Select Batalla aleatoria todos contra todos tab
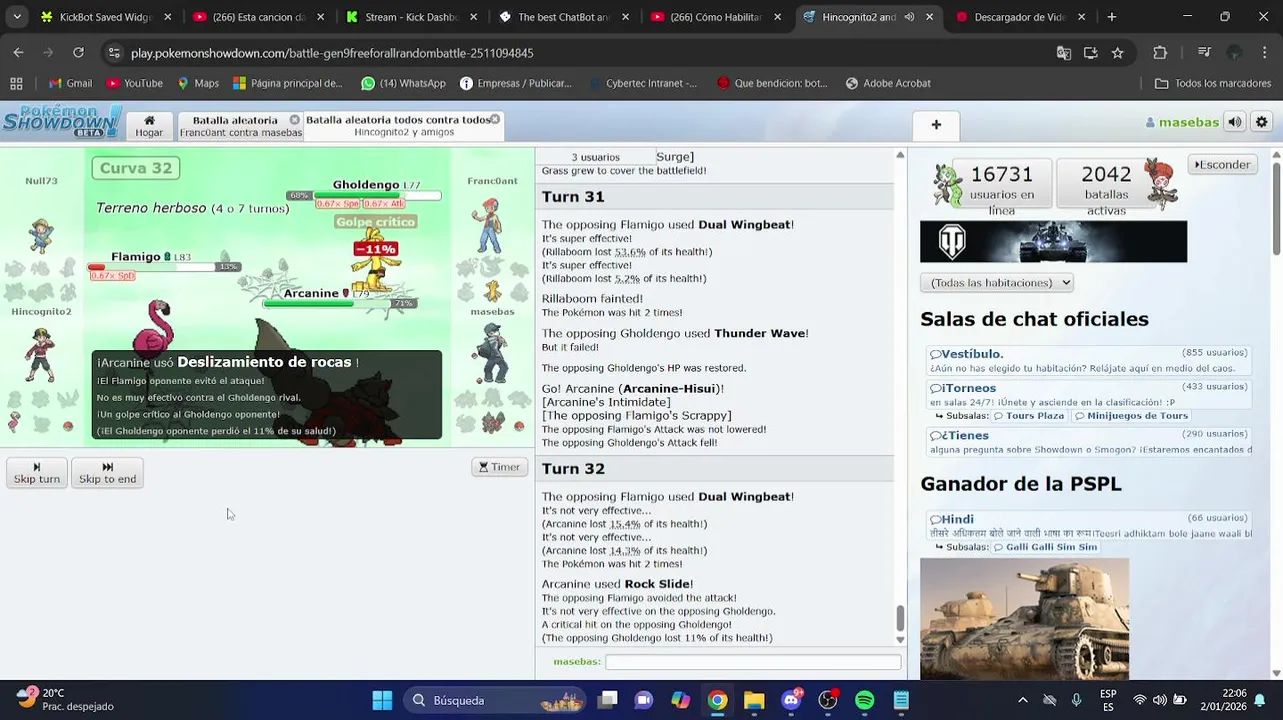The height and width of the screenshot is (720, 1283). pos(397,125)
